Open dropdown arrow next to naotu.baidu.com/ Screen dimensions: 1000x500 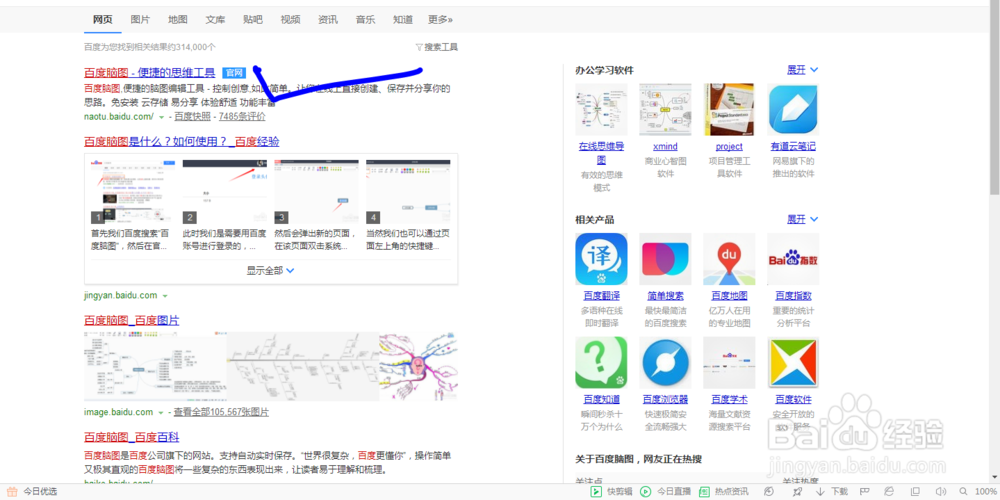[x=161, y=117]
